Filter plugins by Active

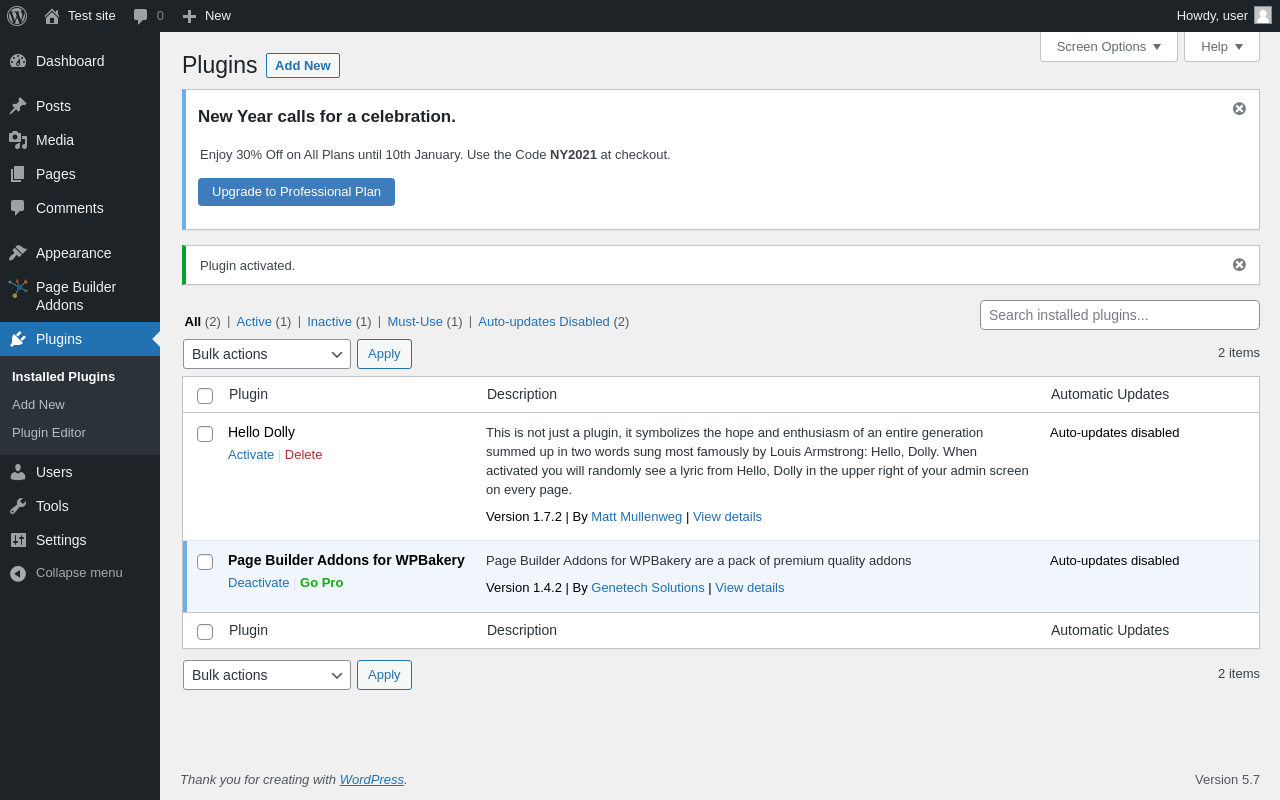click(x=254, y=322)
